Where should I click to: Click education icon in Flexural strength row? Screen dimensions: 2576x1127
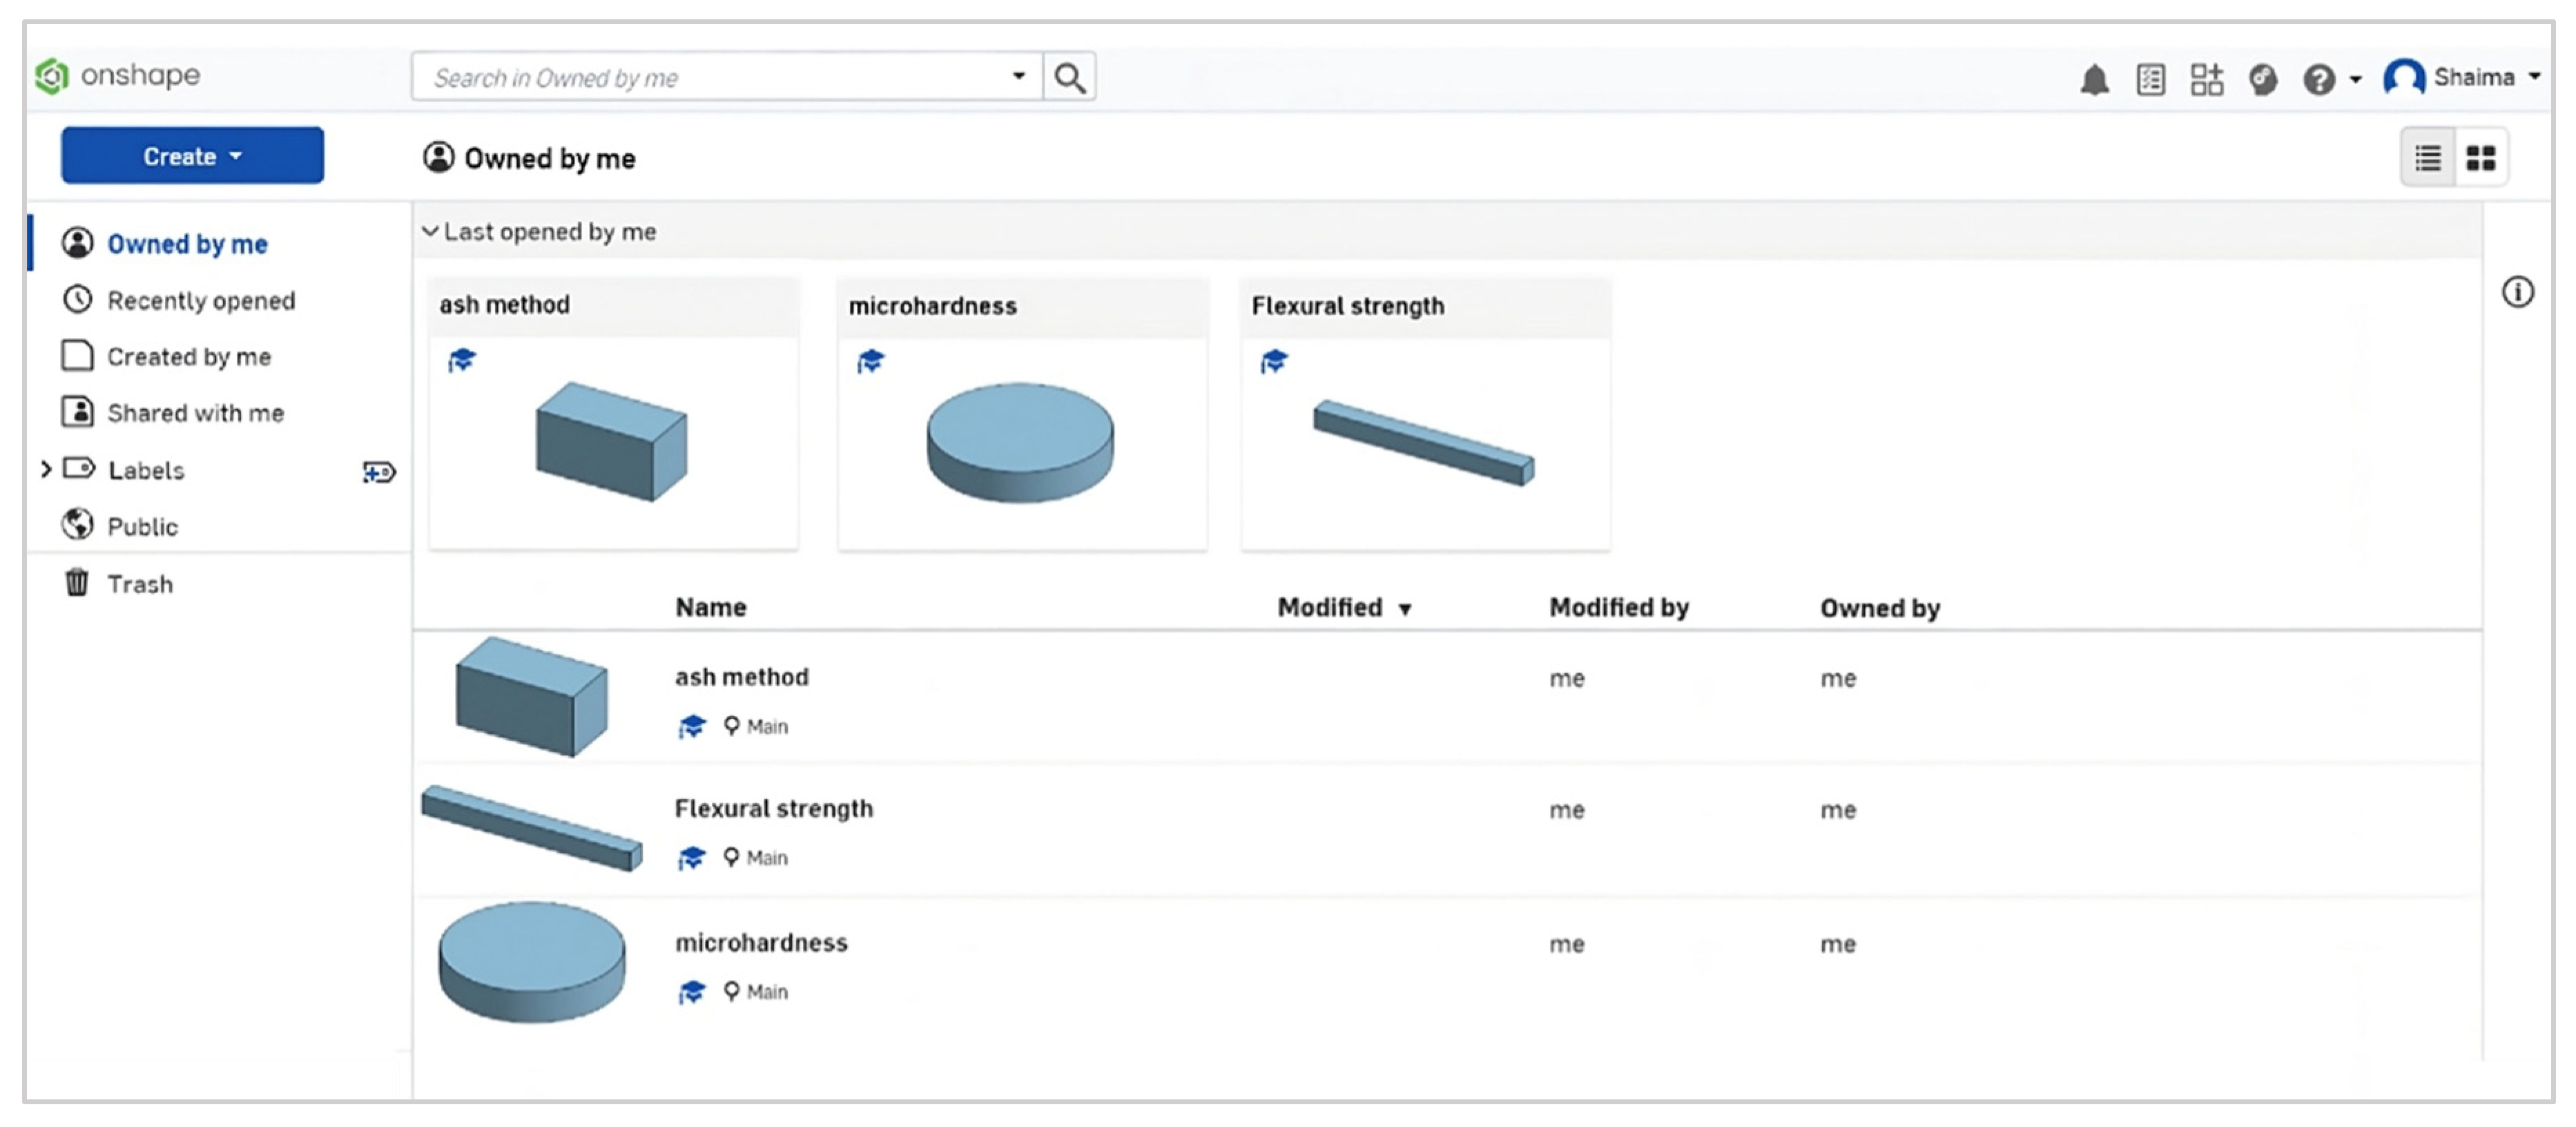[x=692, y=858]
